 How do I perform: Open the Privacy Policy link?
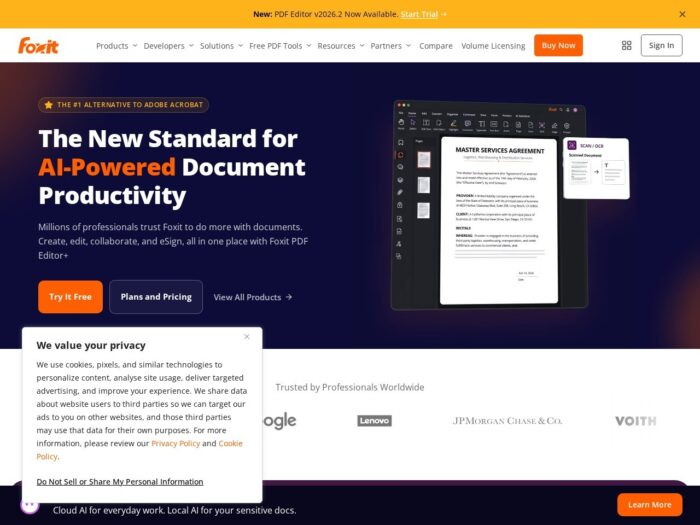tap(175, 443)
